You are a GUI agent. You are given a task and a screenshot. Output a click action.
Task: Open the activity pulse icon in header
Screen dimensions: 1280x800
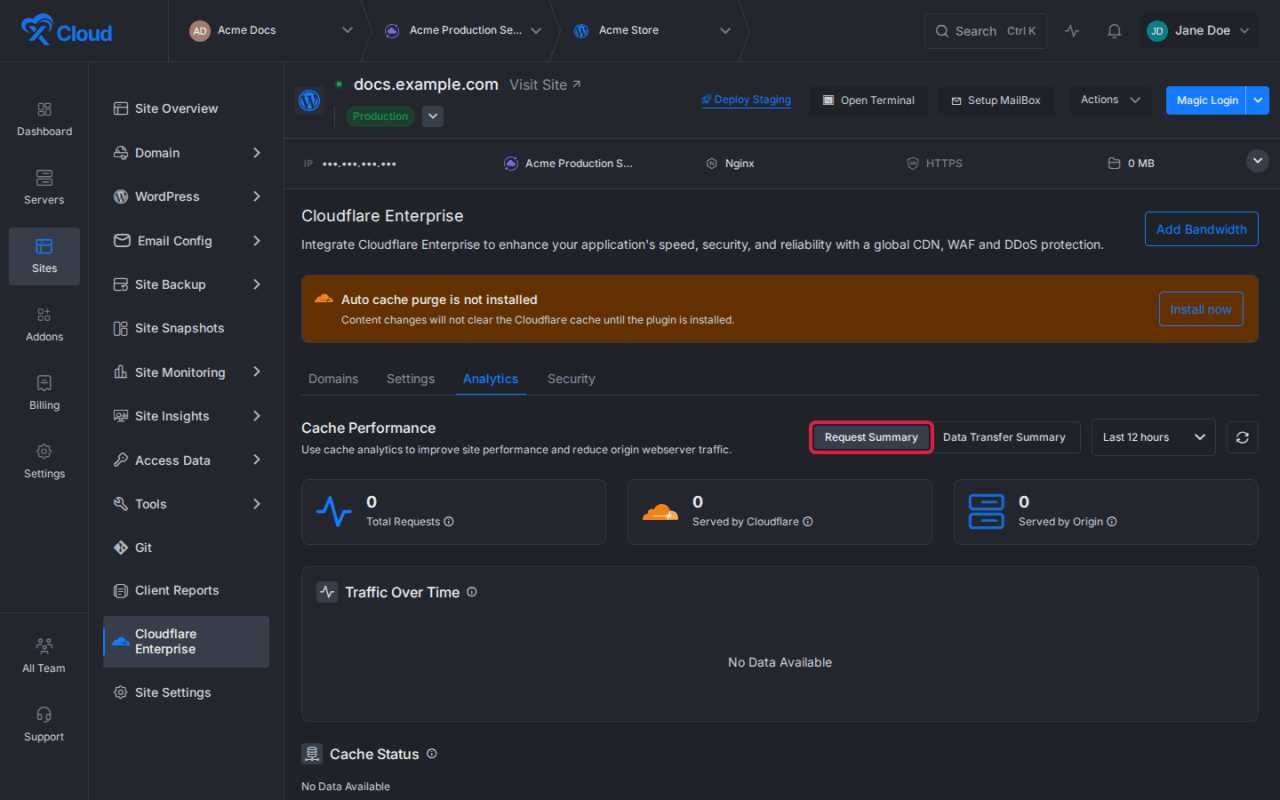pos(1072,31)
